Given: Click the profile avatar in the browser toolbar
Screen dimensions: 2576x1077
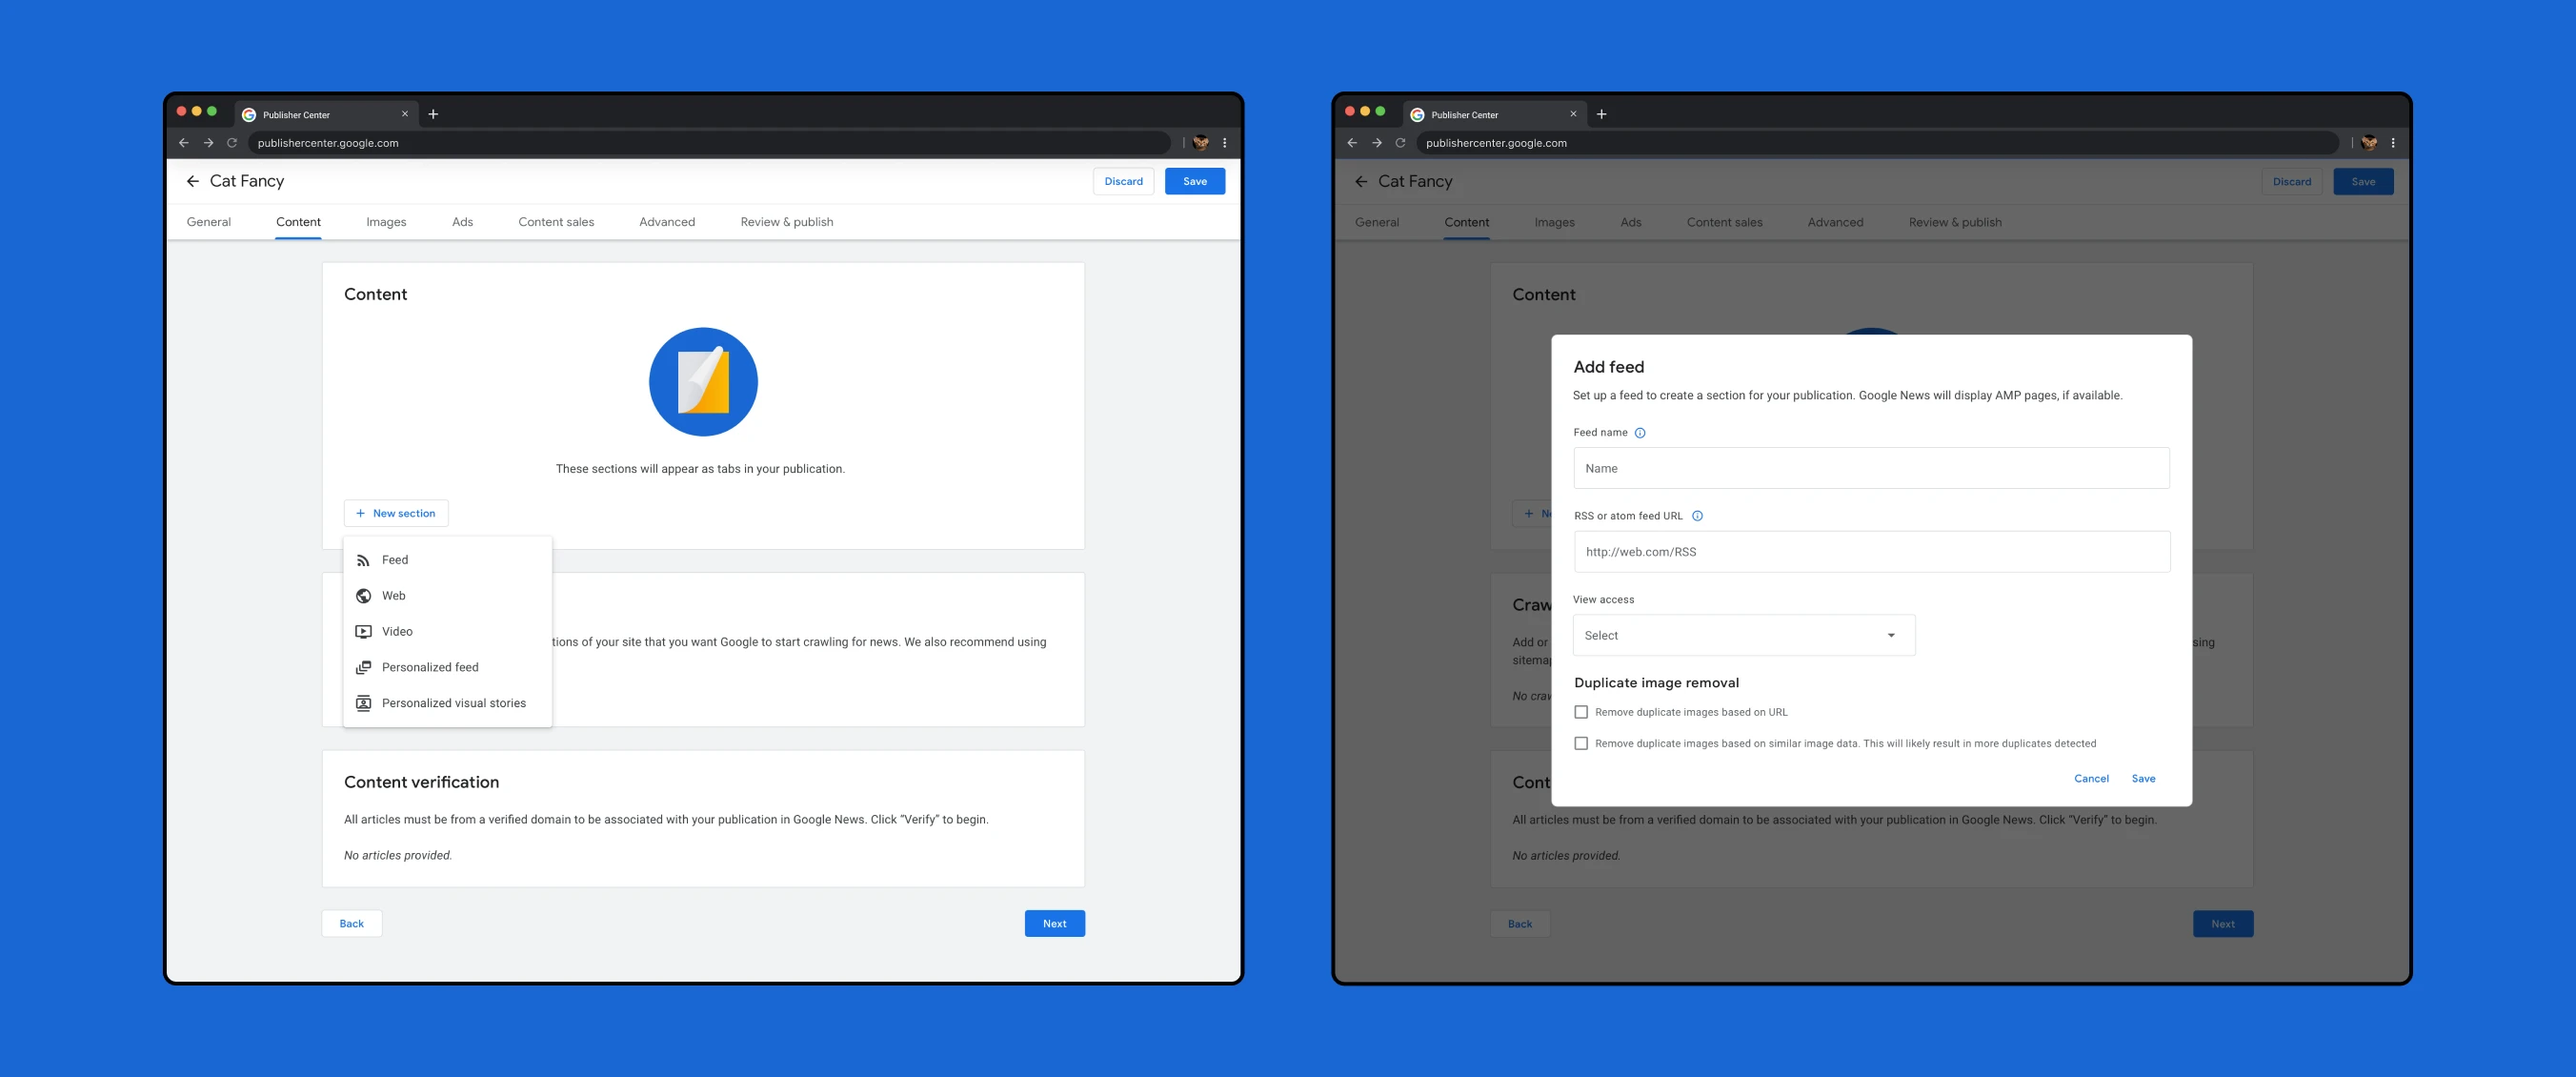Looking at the screenshot, I should 1200,142.
